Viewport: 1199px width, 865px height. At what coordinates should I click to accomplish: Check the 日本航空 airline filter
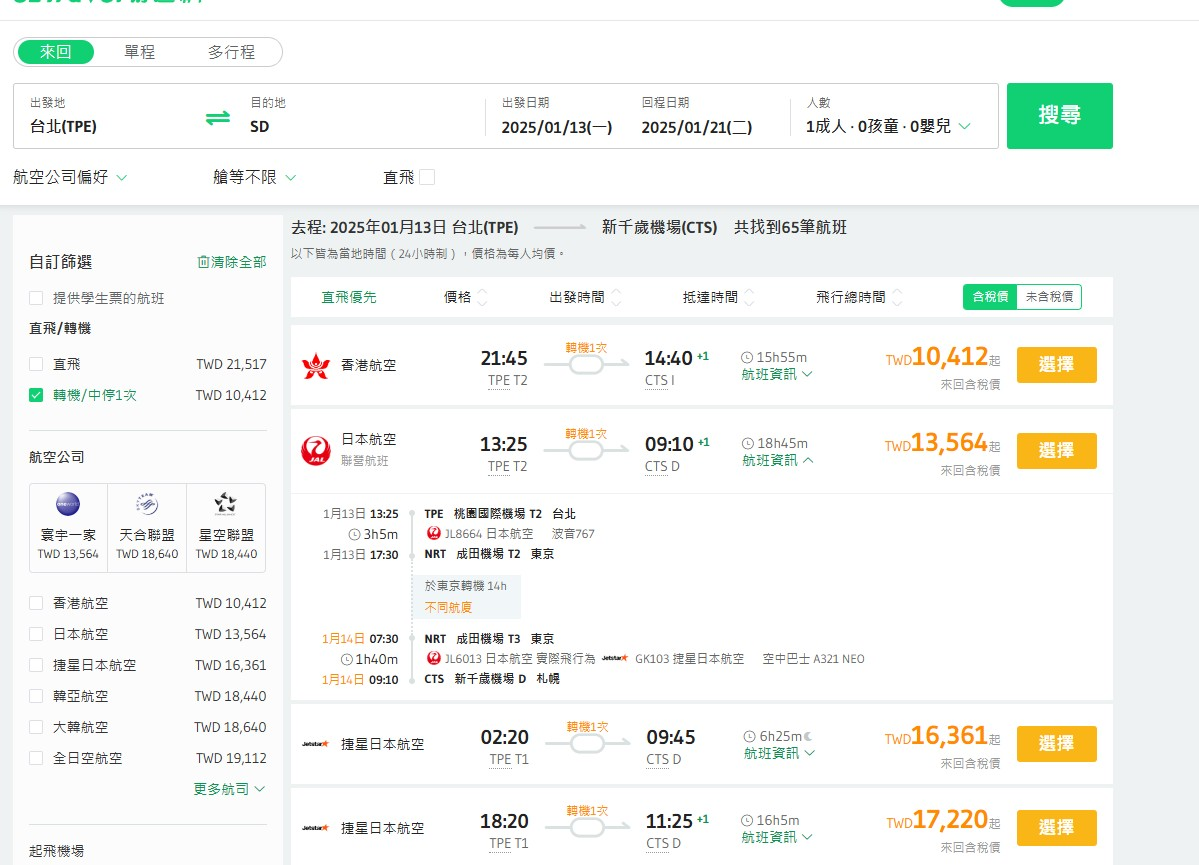coord(36,634)
